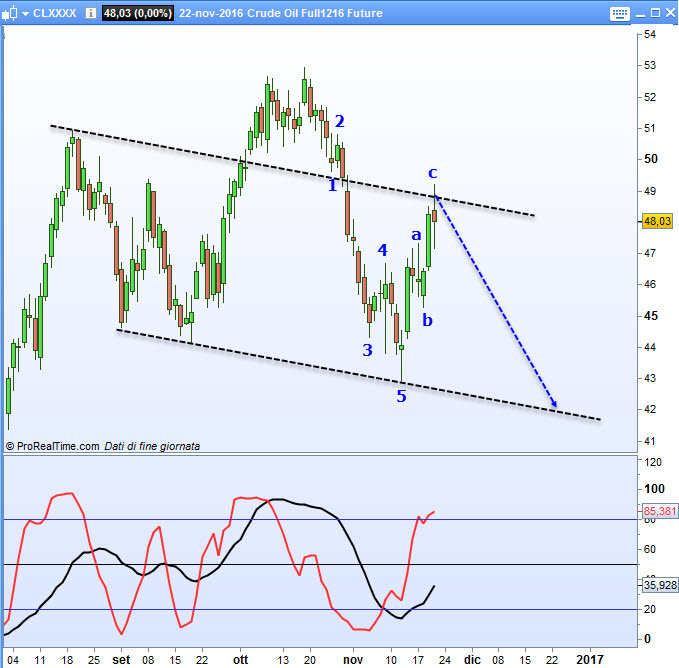Screen dimensions: 679x668
Task: Click the Crude Oil Full1216 Future title
Action: tap(315, 13)
